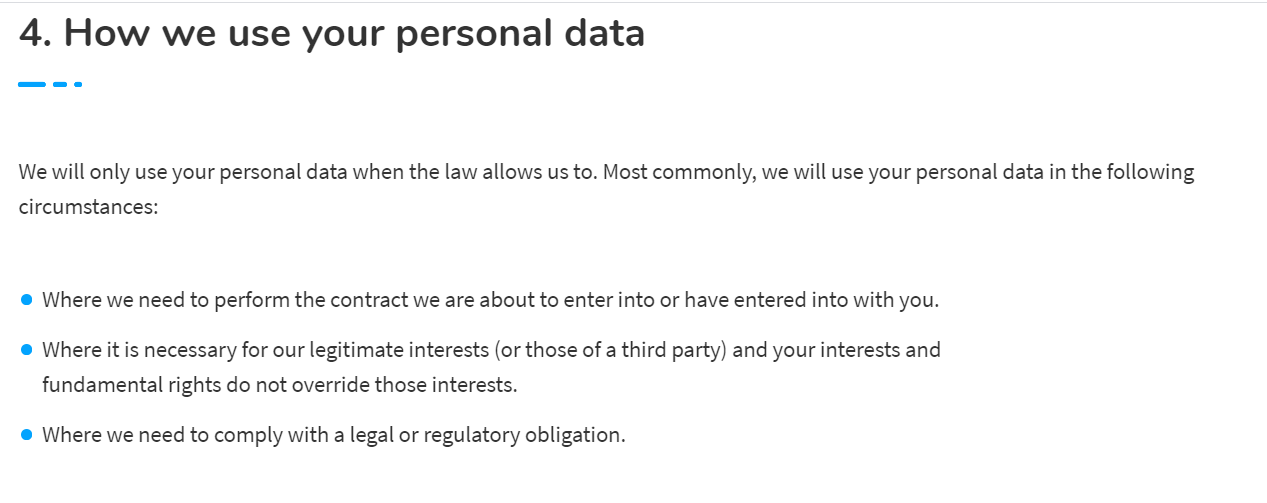Click the blue dashed underline below the heading
Screen dimensions: 1267x503
49,85
